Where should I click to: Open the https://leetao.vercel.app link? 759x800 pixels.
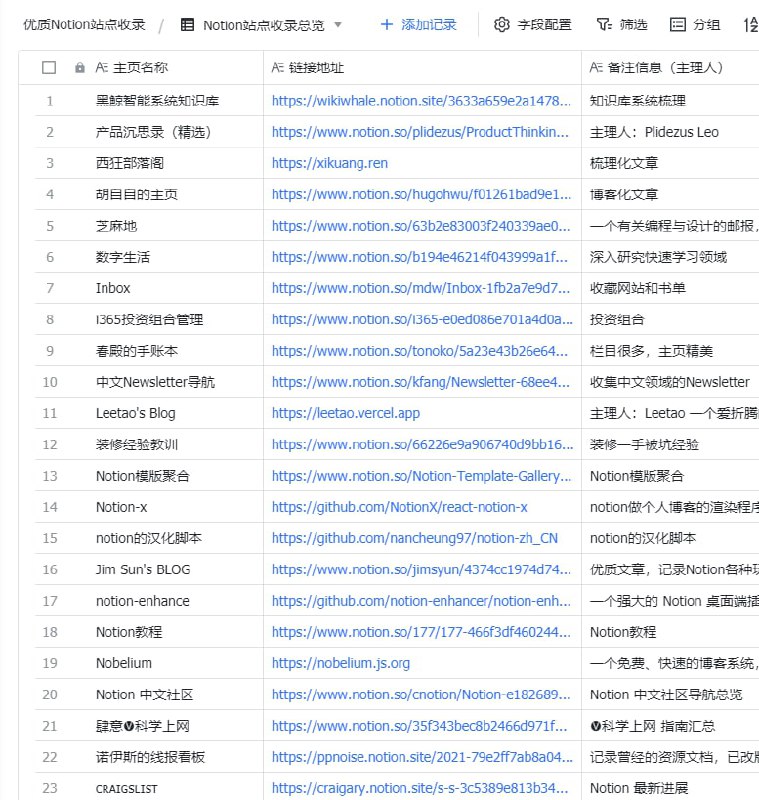pos(346,413)
